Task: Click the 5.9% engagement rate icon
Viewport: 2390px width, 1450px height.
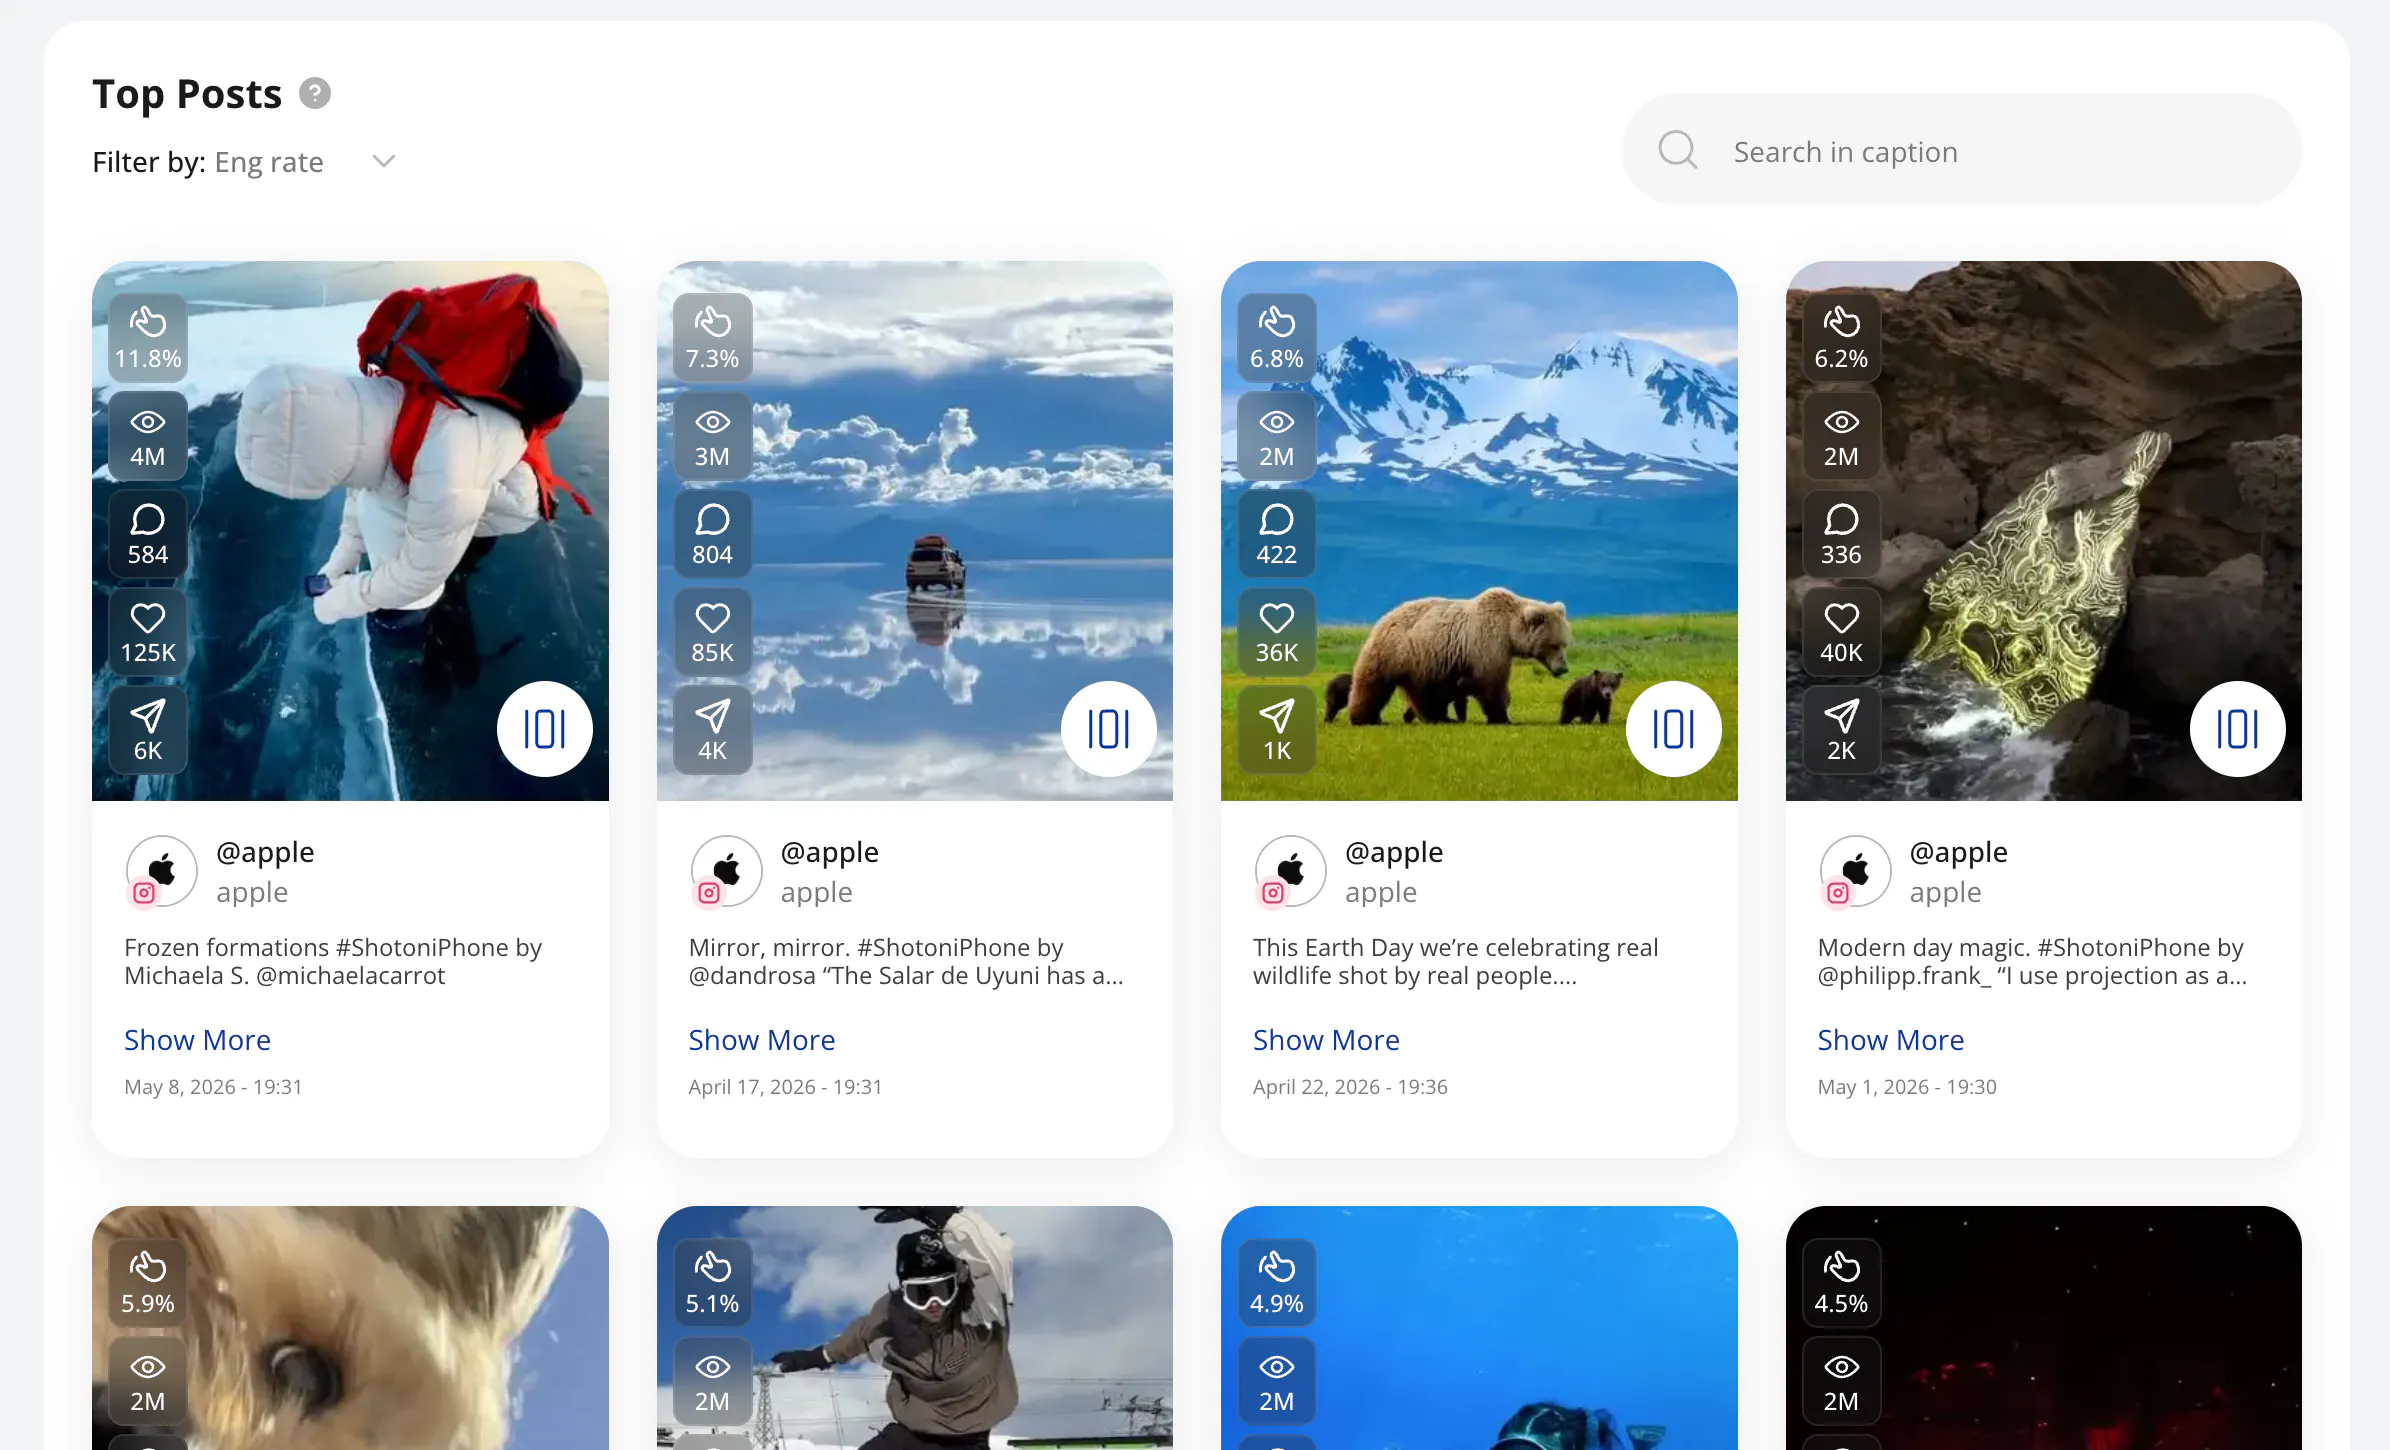Action: [x=148, y=1267]
